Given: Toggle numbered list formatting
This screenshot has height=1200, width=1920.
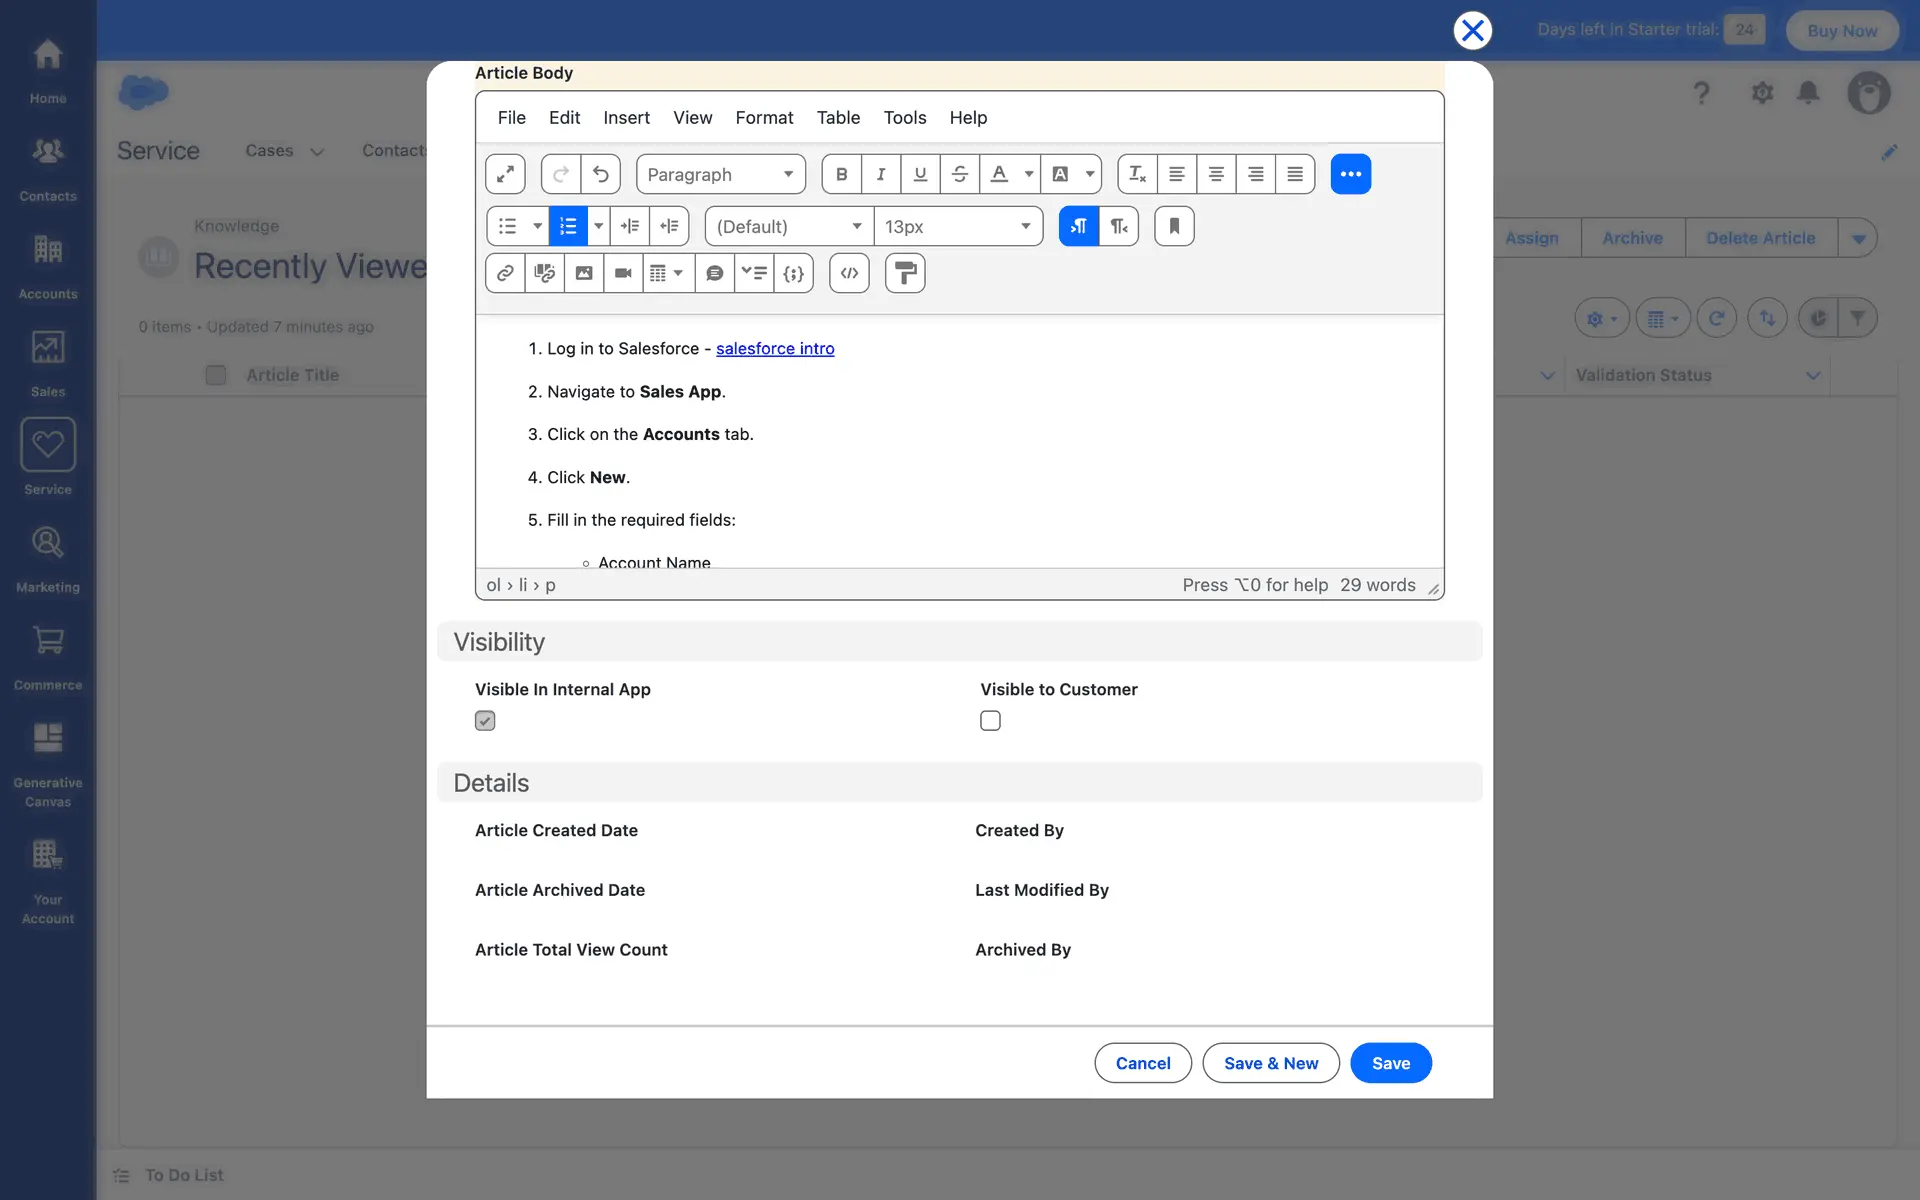Looking at the screenshot, I should coord(568,226).
